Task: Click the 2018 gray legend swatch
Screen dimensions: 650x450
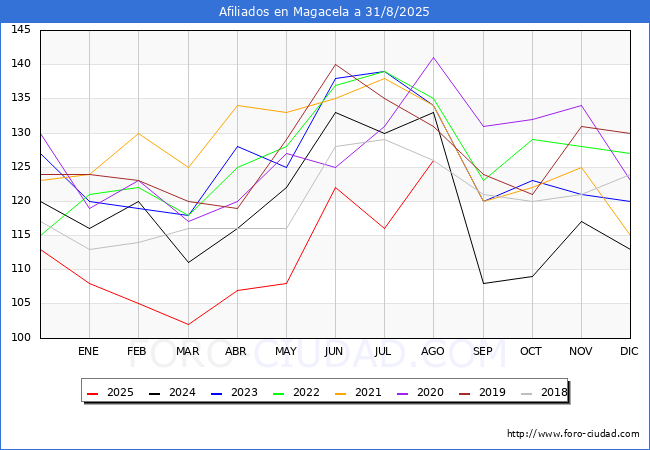Action: 527,393
